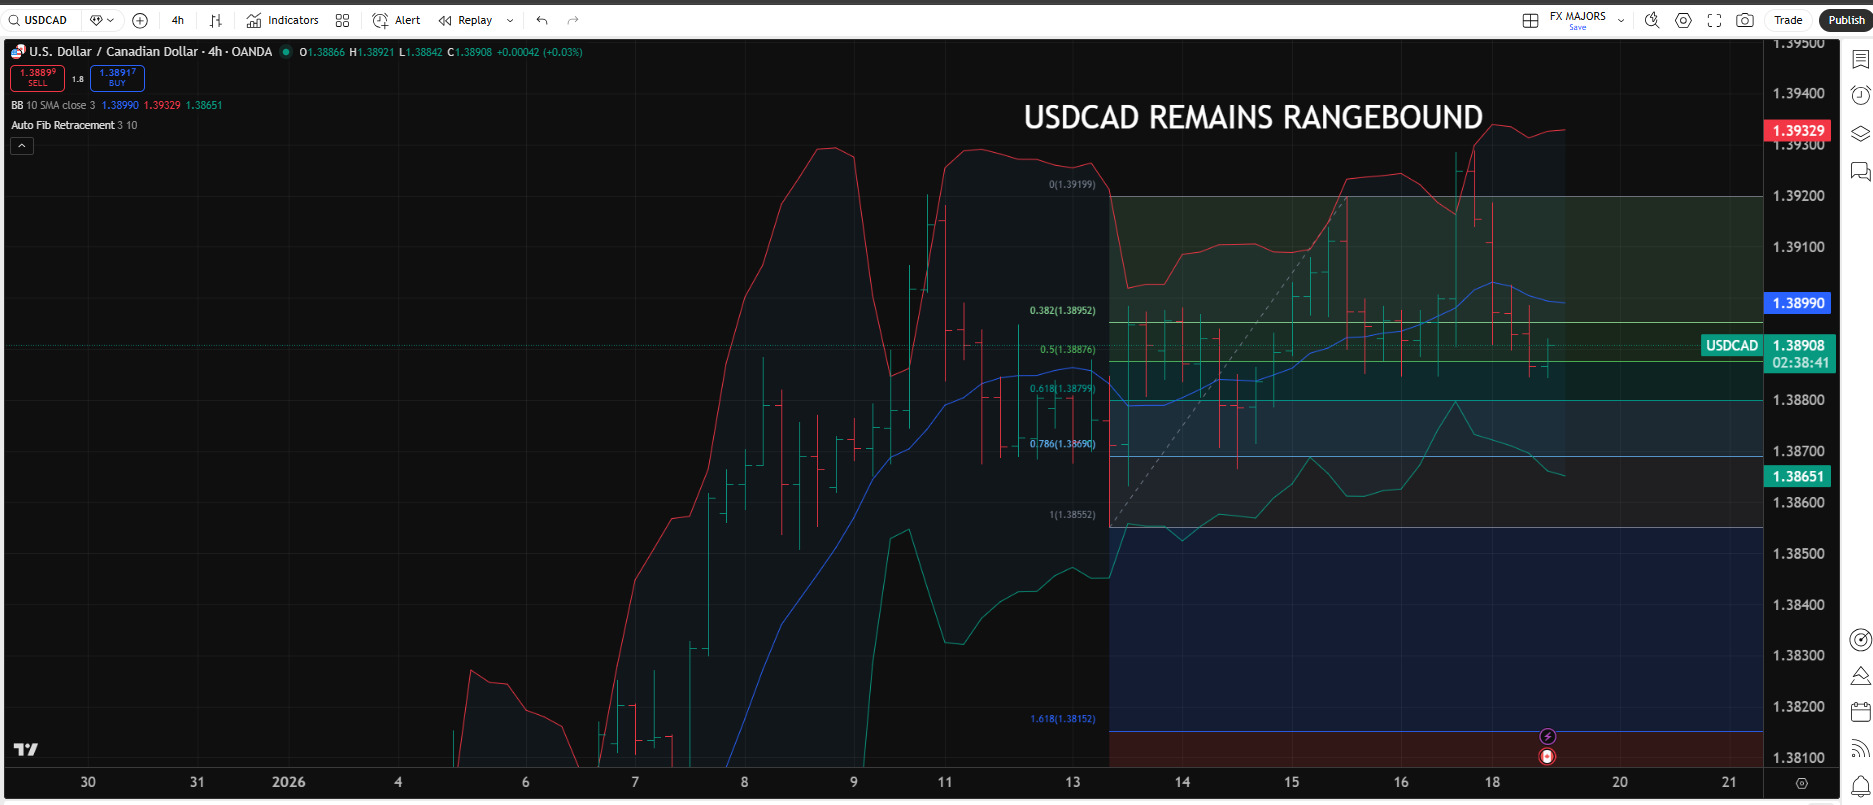1873x805 pixels.
Task: Open the layout setup grid icon
Action: click(x=1530, y=20)
